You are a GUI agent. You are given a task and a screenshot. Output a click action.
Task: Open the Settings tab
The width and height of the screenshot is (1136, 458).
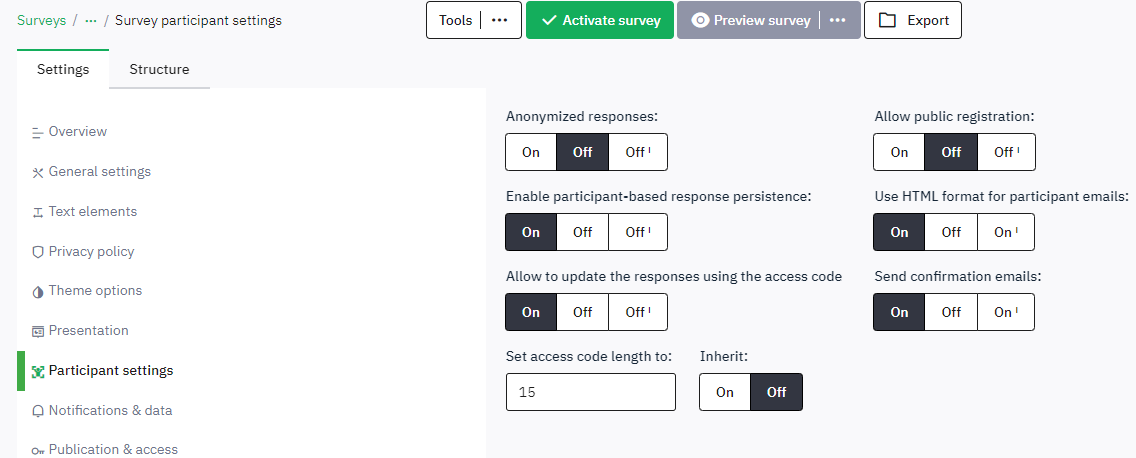pyautogui.click(x=63, y=69)
